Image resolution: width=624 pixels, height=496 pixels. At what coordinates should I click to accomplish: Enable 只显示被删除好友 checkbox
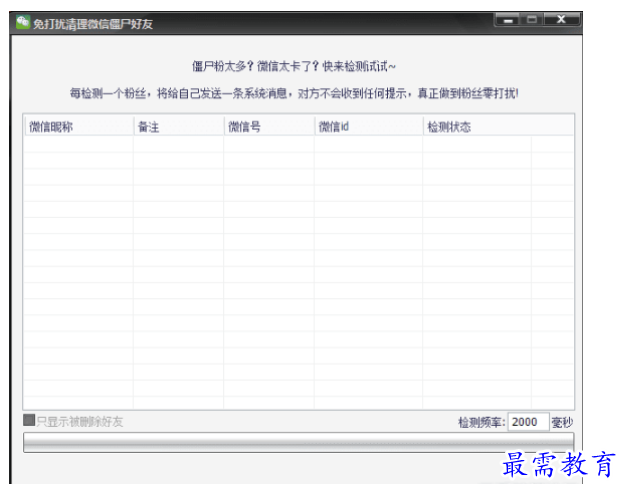click(x=29, y=420)
